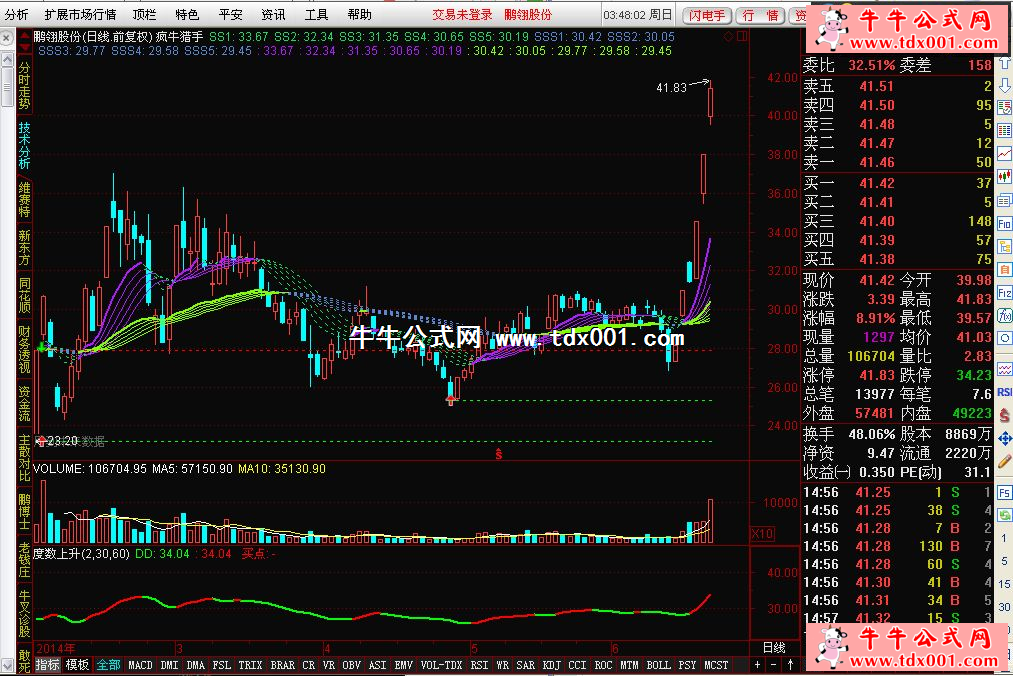Select 5-minute period in right toolbar

[1004, 561]
